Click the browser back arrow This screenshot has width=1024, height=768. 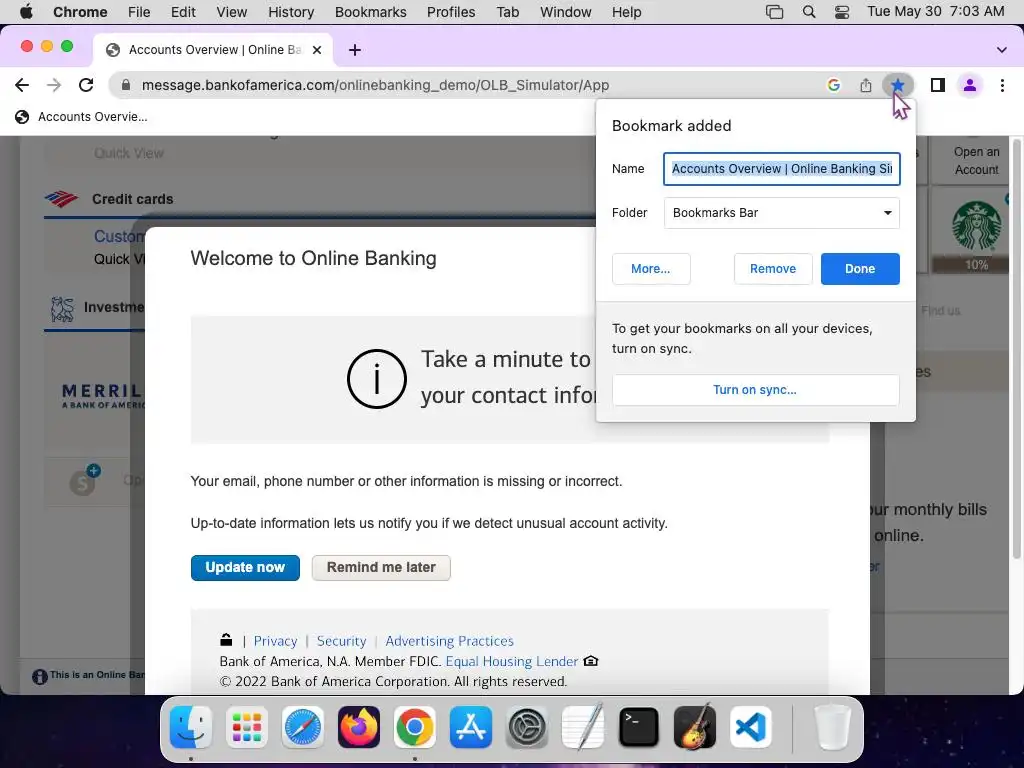tap(22, 85)
